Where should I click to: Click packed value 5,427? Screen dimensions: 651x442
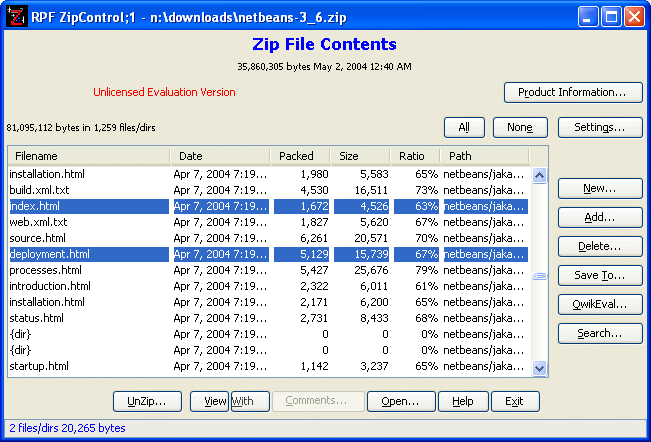pos(314,270)
